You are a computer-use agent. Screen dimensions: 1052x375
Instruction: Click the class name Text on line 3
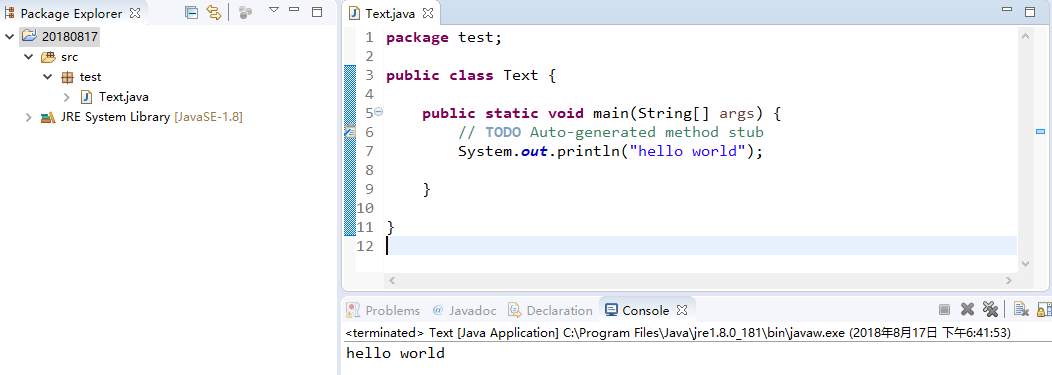[521, 76]
